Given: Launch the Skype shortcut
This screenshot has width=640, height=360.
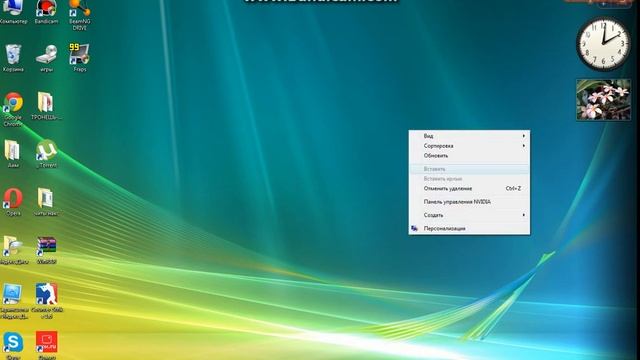Looking at the screenshot, I should 13,345.
